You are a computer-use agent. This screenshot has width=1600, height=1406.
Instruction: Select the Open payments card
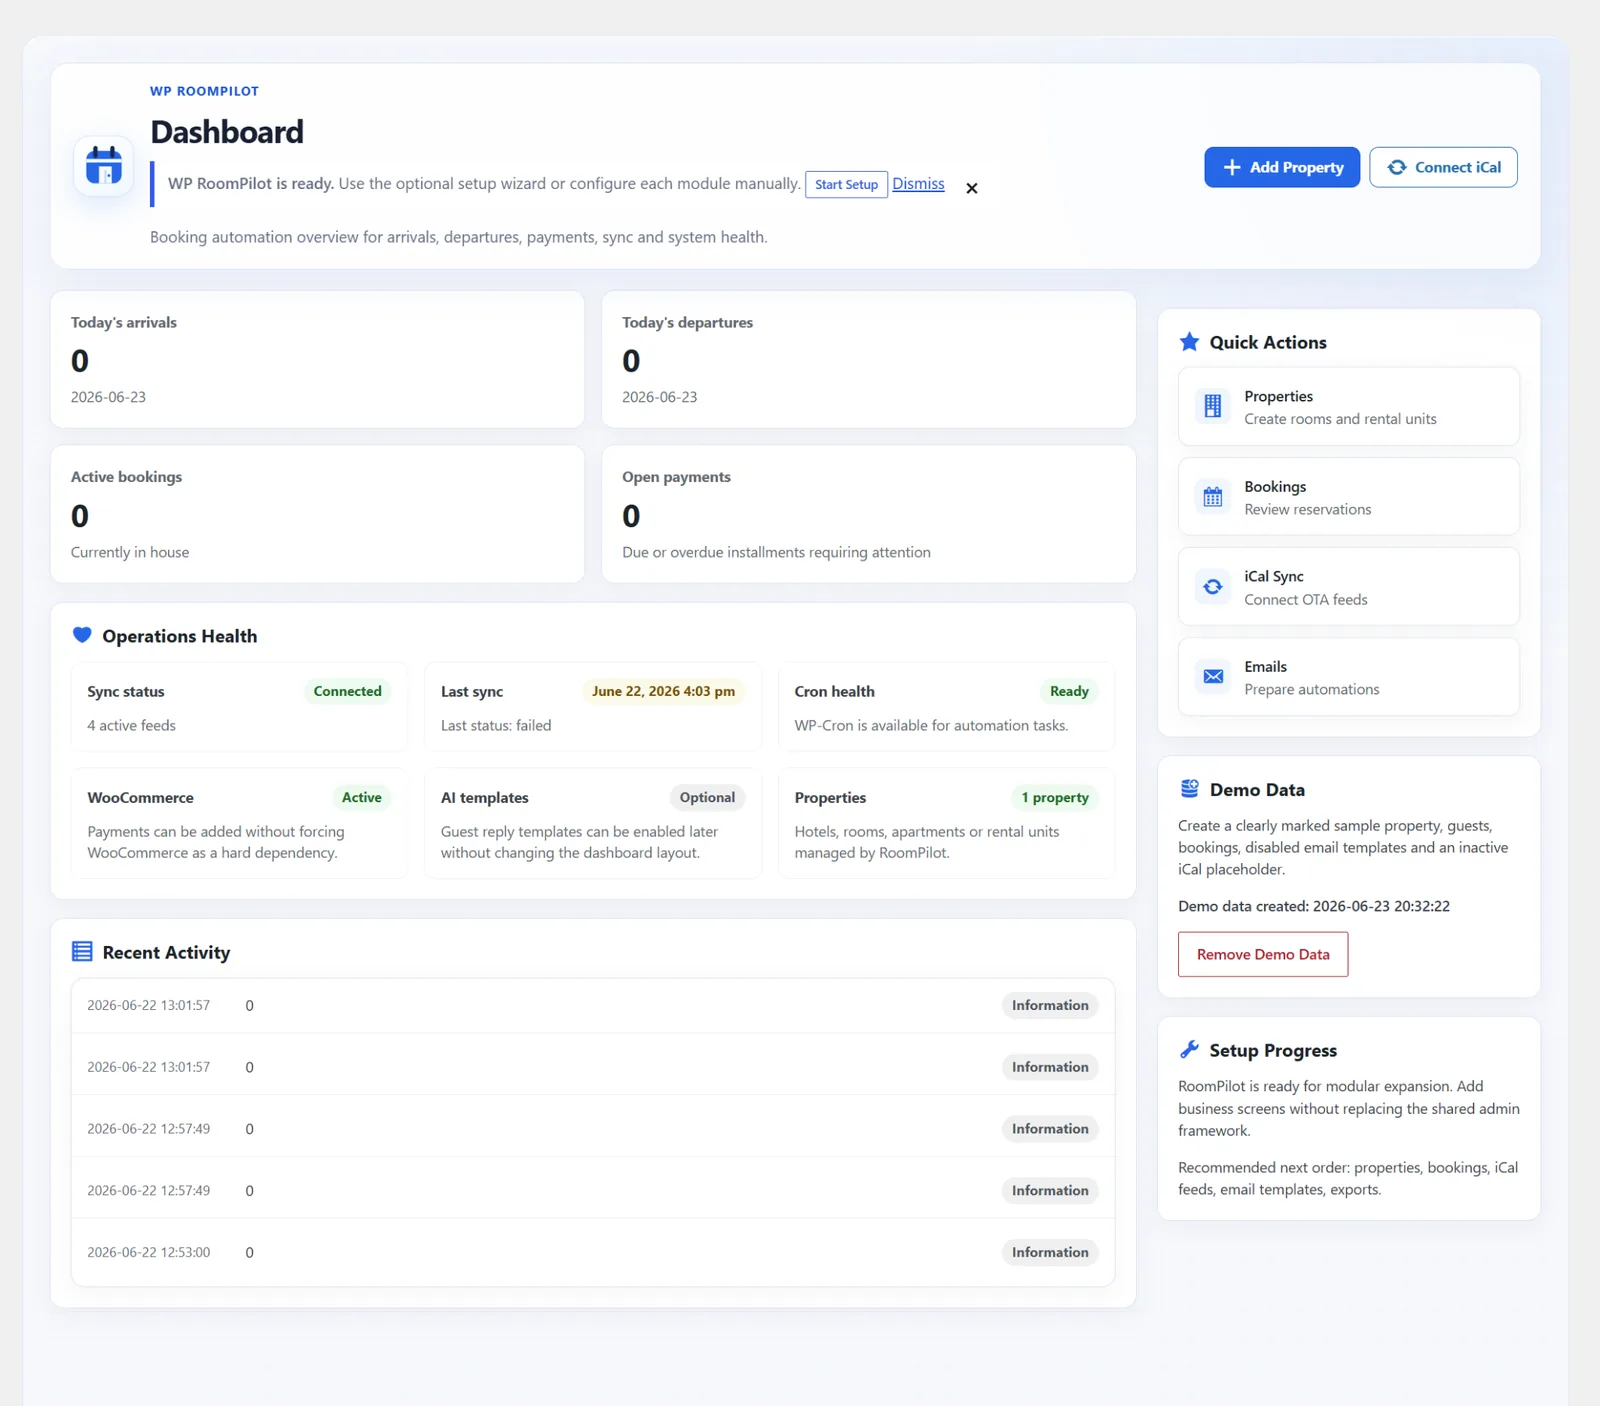tap(869, 514)
